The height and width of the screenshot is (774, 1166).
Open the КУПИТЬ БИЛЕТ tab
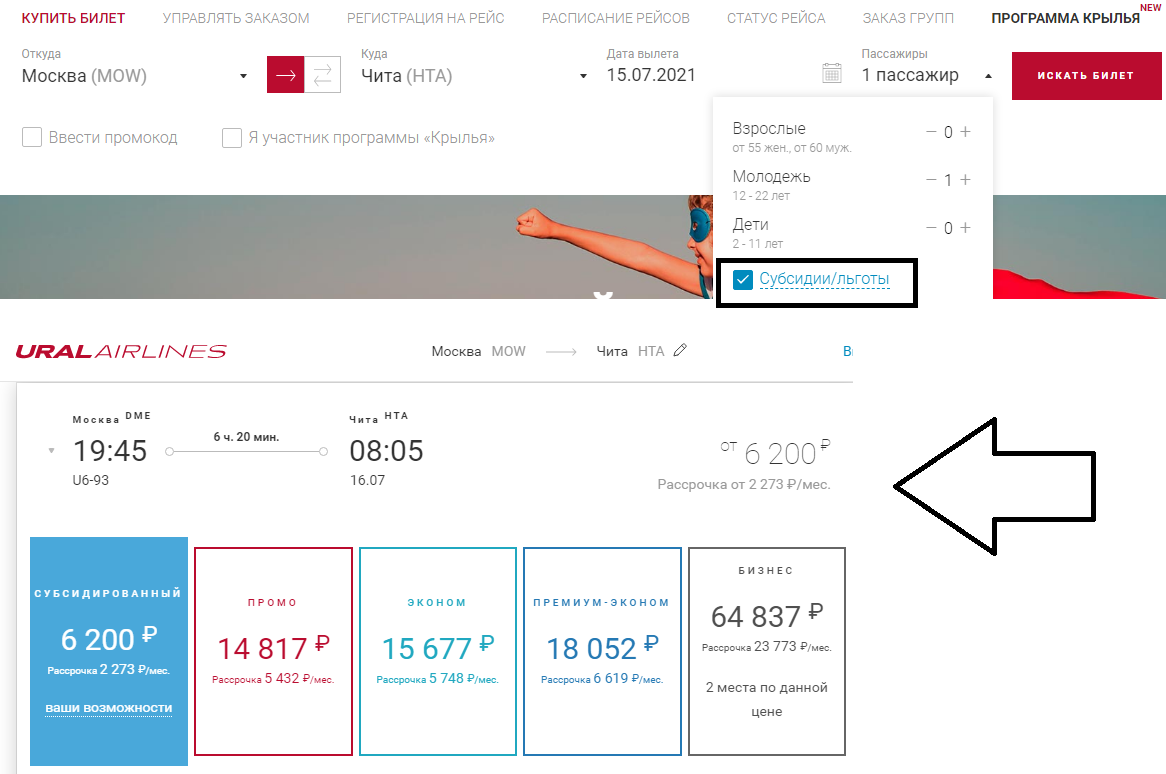pyautogui.click(x=74, y=18)
